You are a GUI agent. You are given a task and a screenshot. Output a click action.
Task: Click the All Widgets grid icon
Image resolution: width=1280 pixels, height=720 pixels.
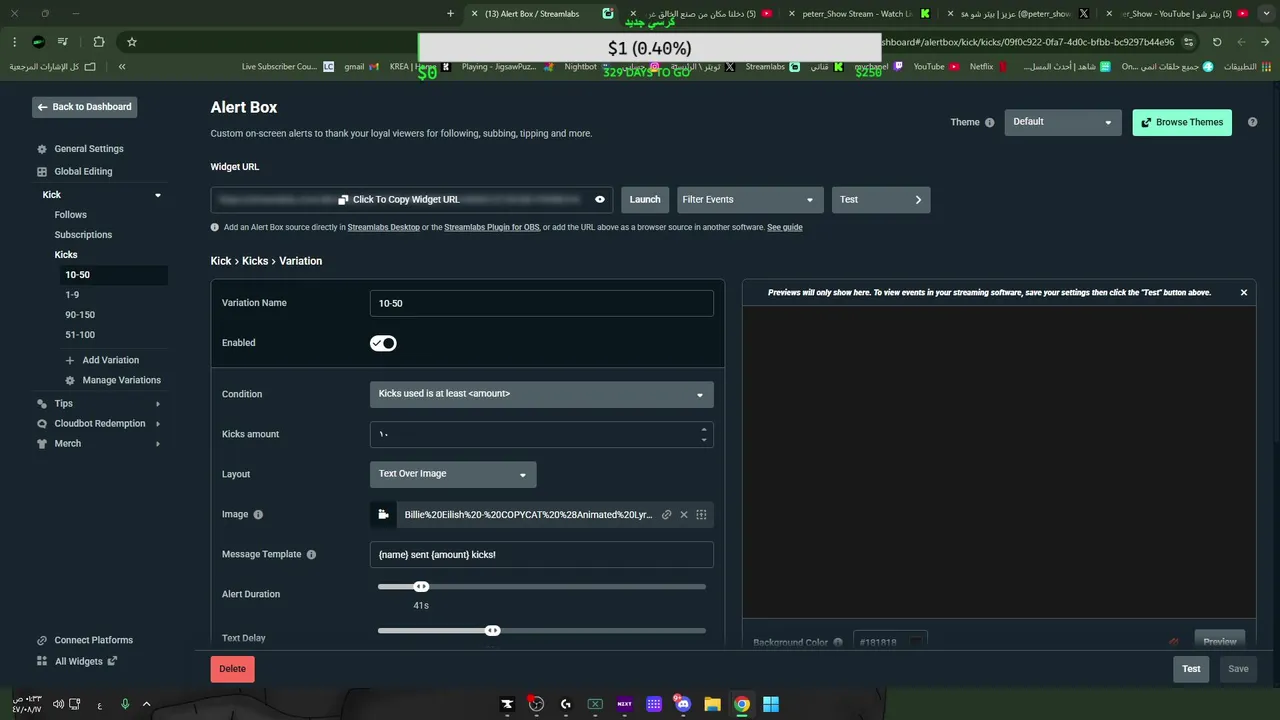coord(42,662)
